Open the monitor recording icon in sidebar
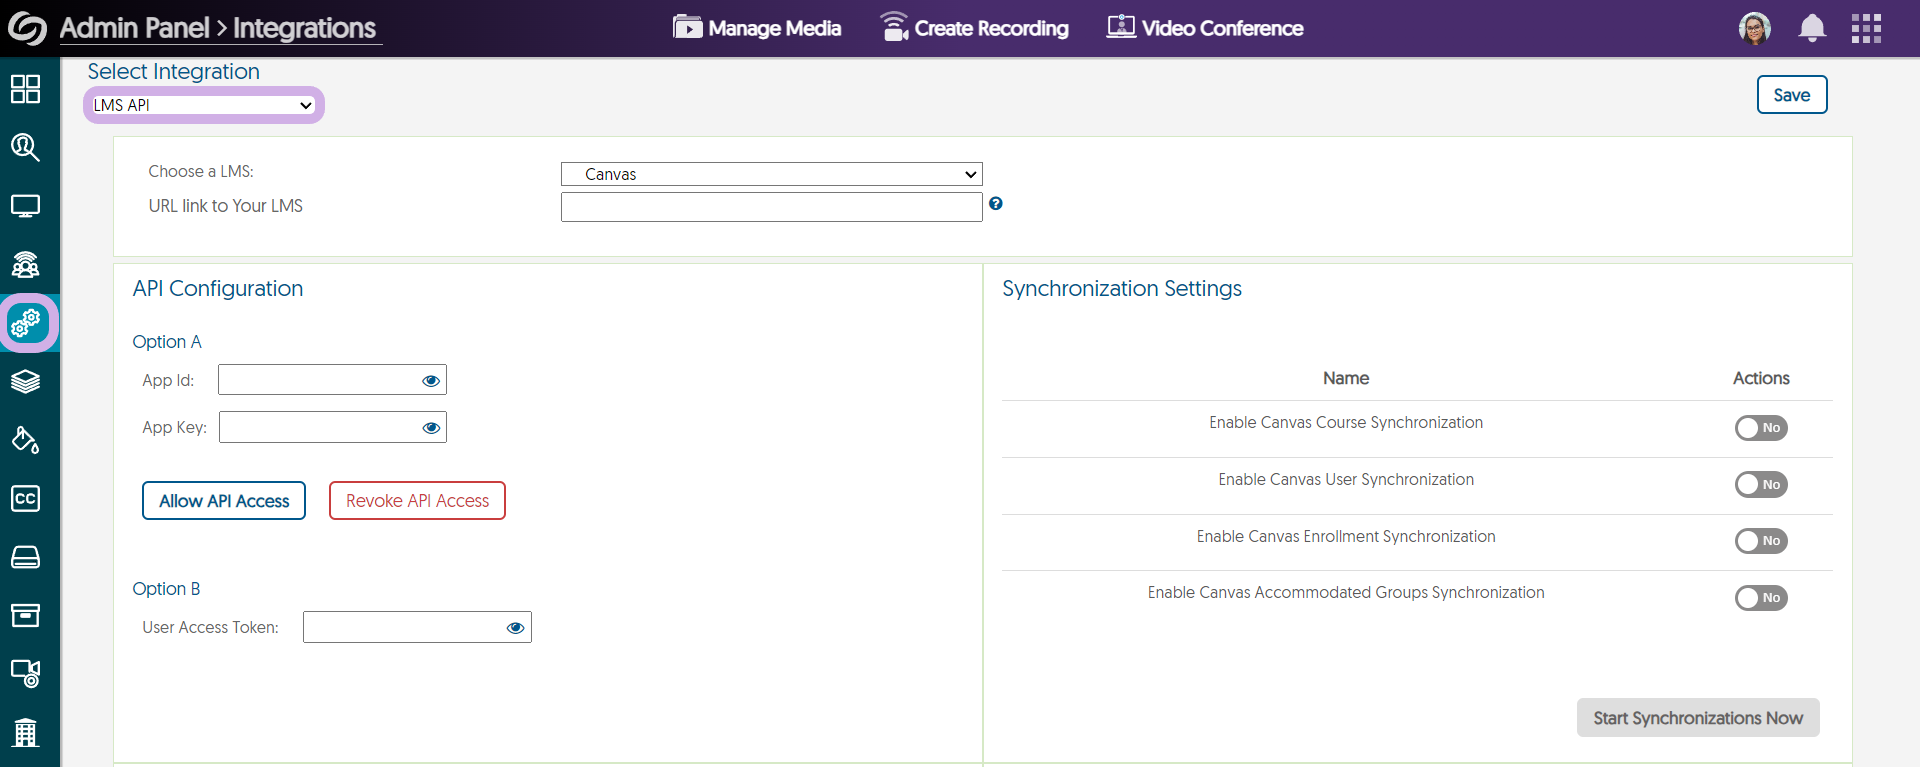The height and width of the screenshot is (767, 1920). point(25,673)
